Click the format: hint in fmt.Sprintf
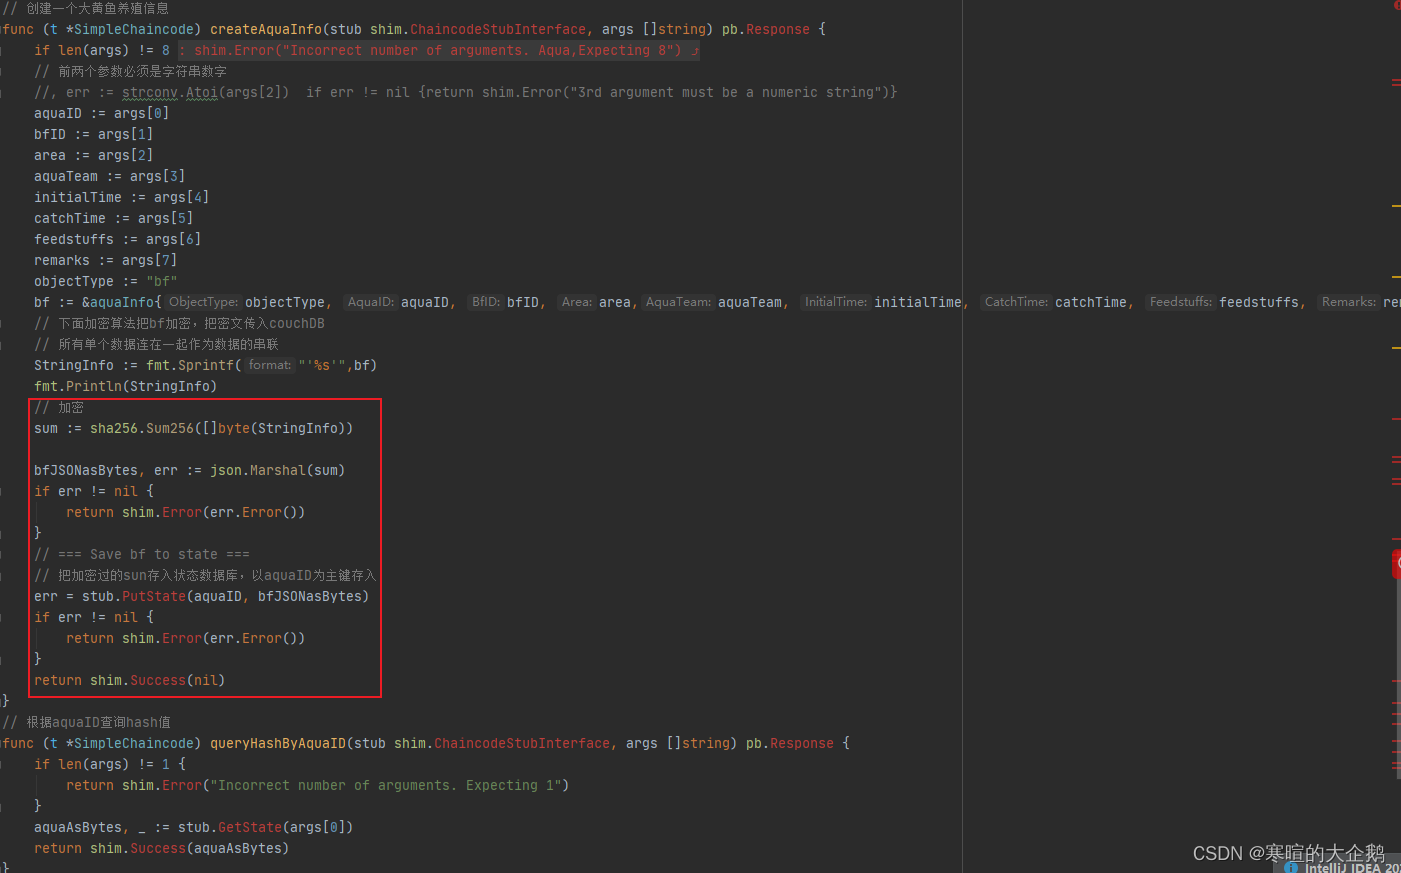Image resolution: width=1401 pixels, height=873 pixels. coord(270,365)
